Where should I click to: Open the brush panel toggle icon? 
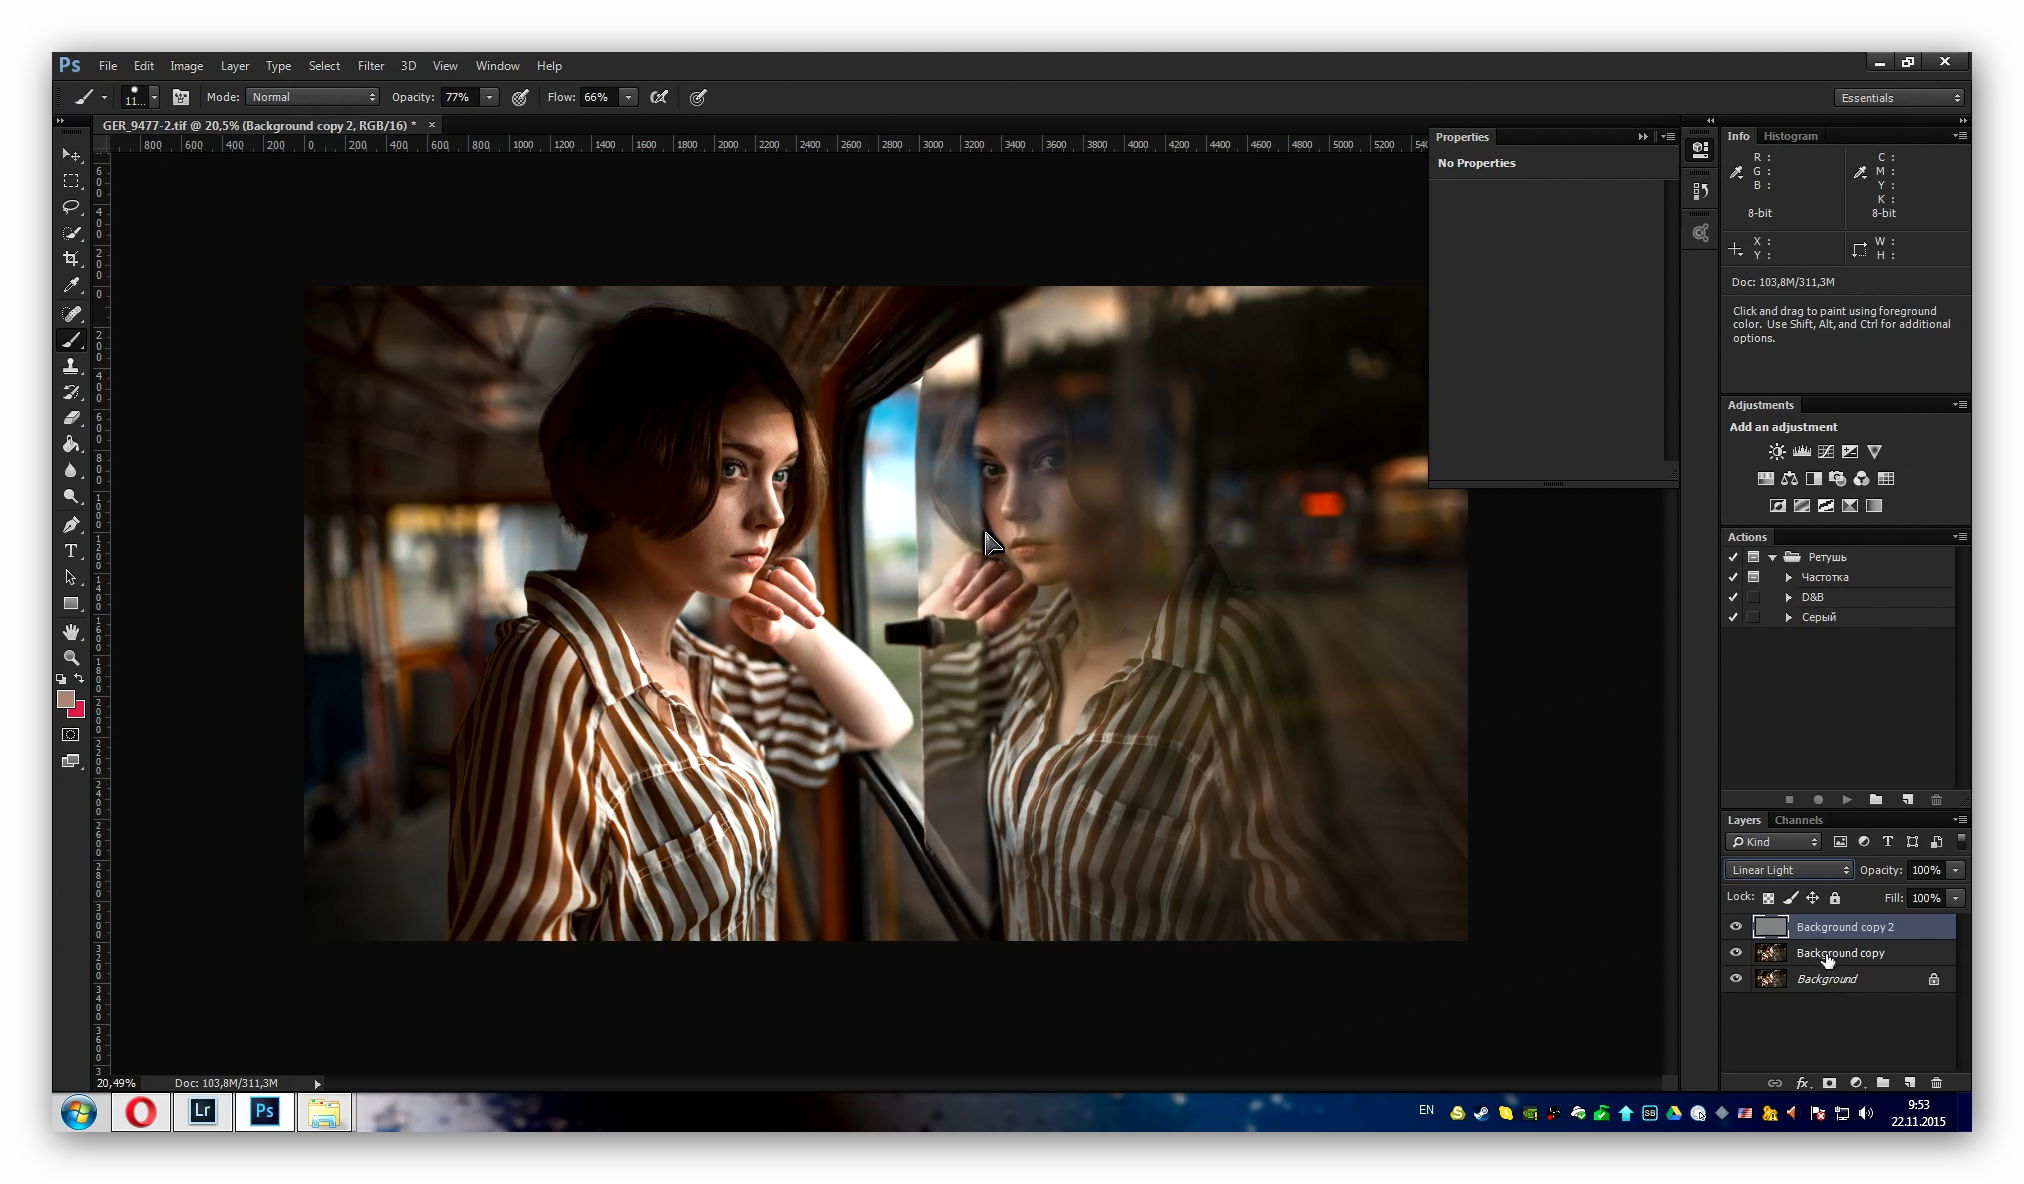(x=181, y=97)
